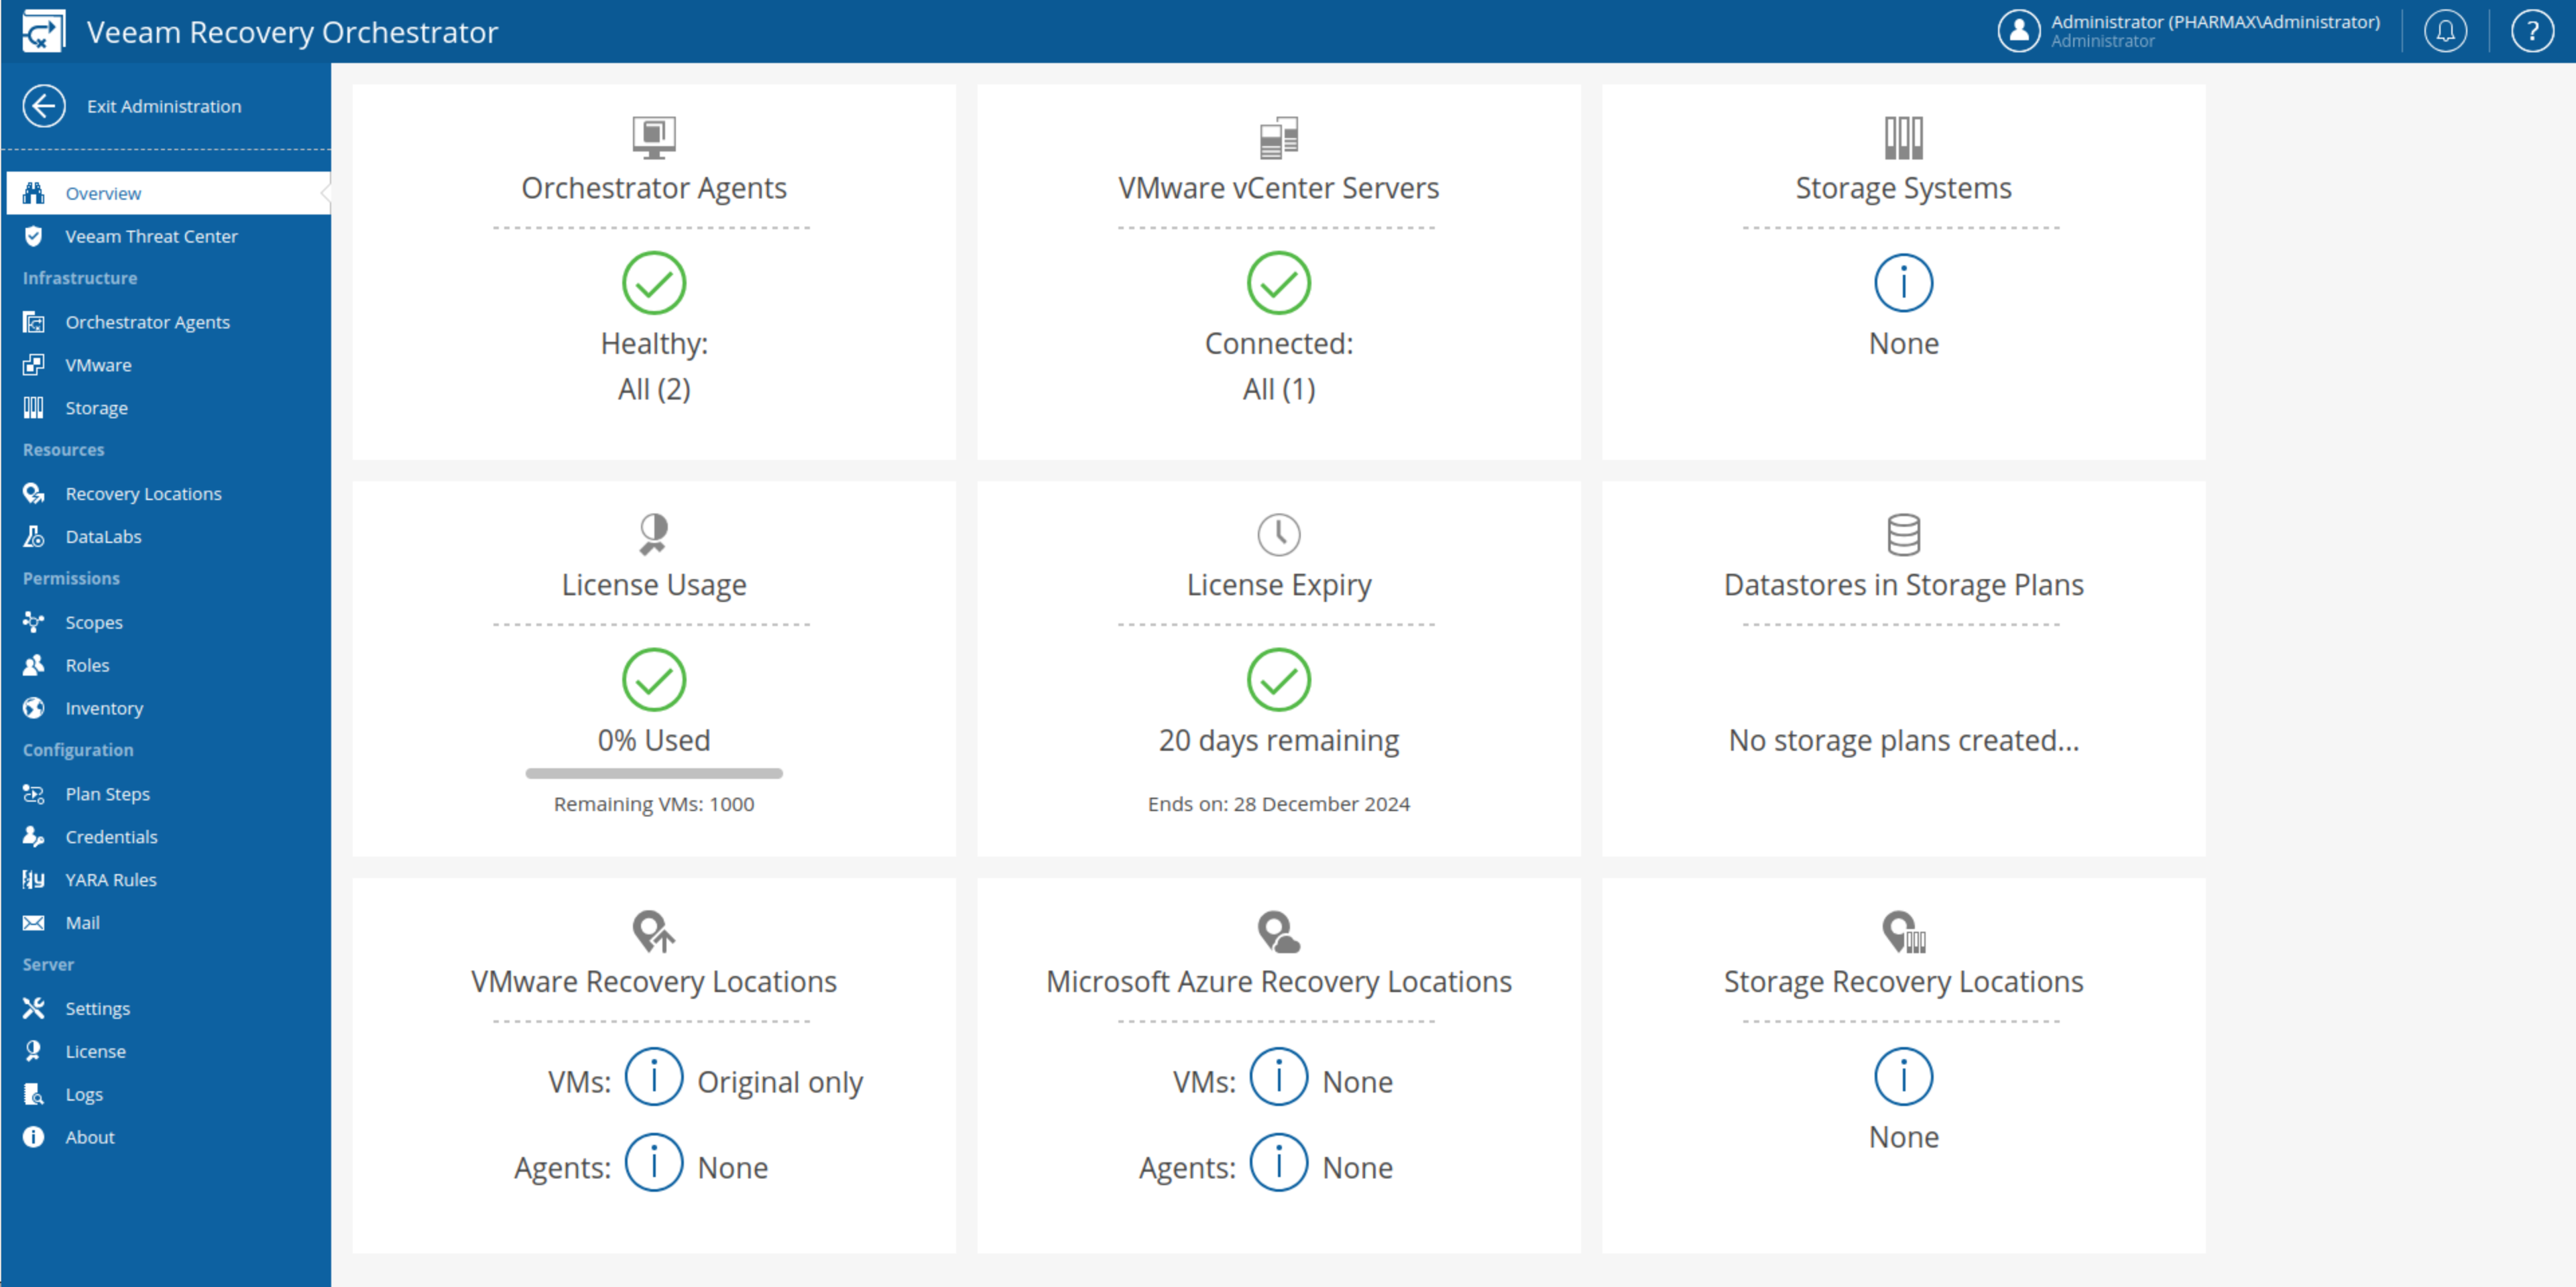Navigate to the DataLabs section
Image resolution: width=2576 pixels, height=1287 pixels.
point(102,535)
